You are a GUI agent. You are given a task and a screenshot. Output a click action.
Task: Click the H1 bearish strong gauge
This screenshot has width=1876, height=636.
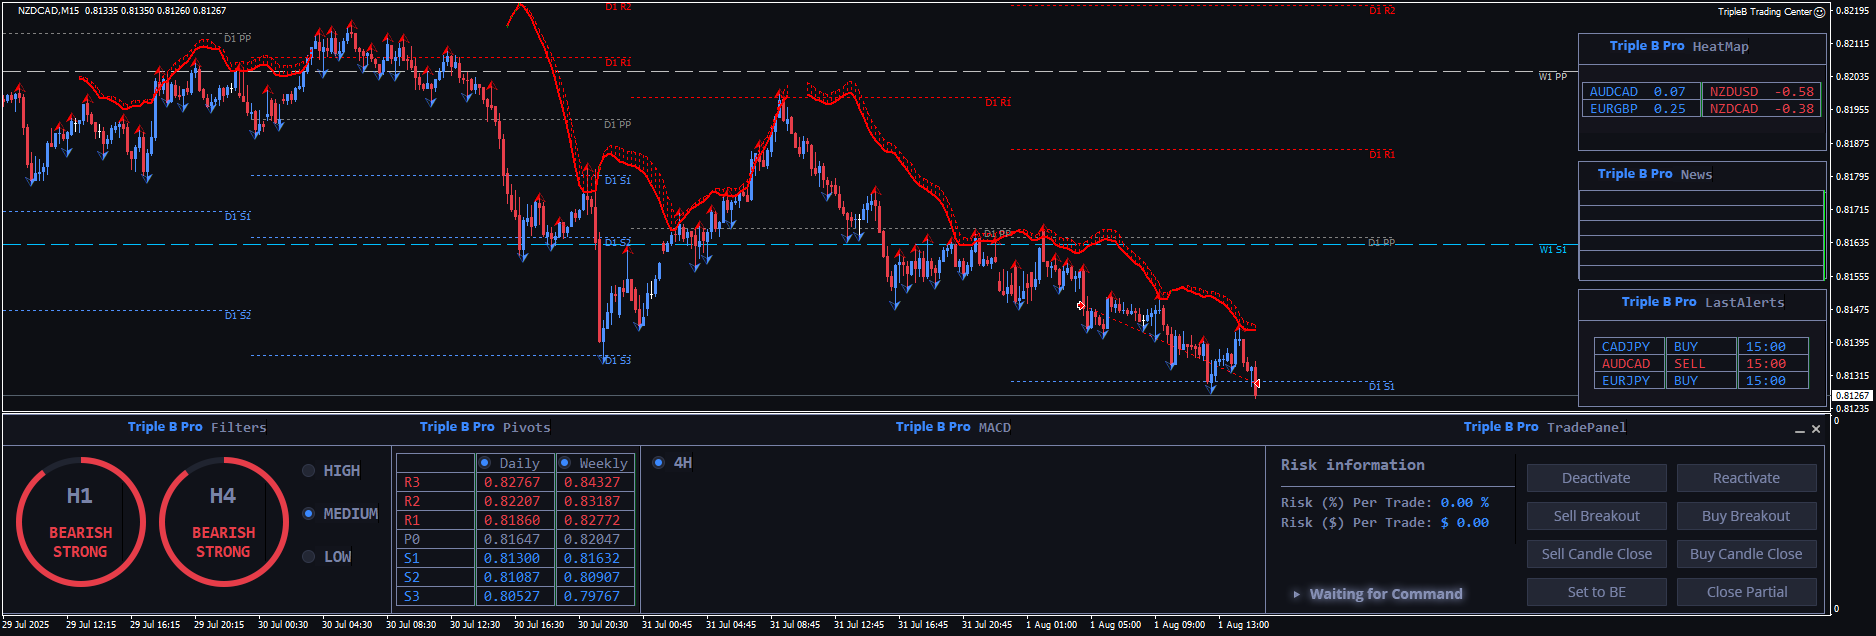point(80,522)
